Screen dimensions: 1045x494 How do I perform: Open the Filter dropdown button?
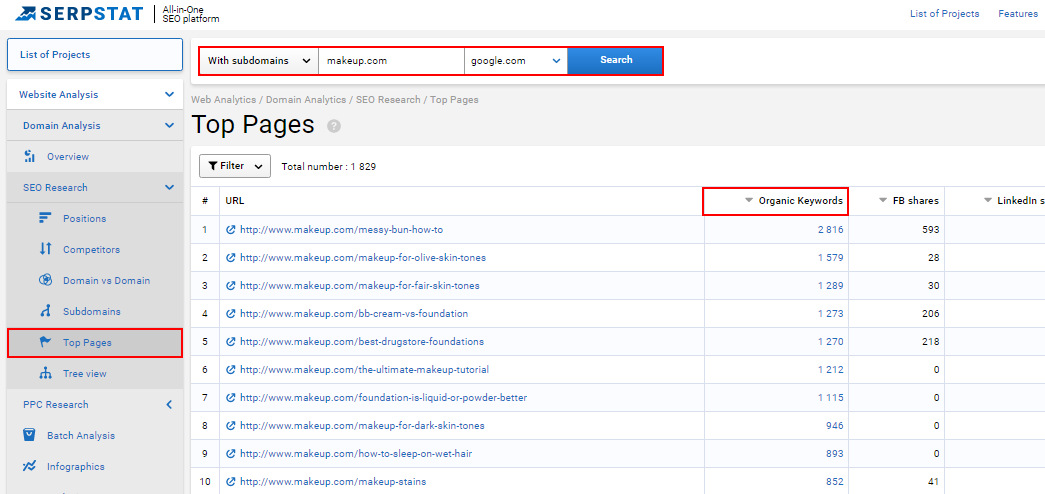pyautogui.click(x=235, y=166)
